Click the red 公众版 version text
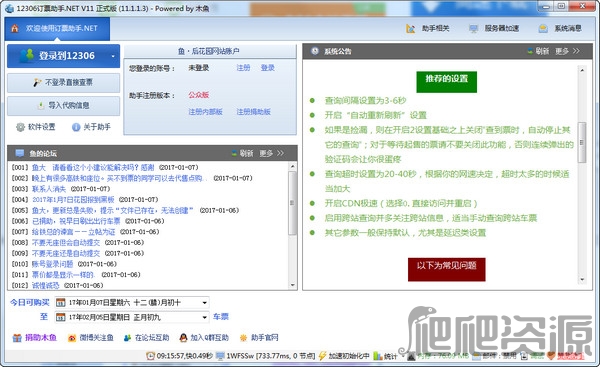The image size is (600, 367). coord(199,95)
